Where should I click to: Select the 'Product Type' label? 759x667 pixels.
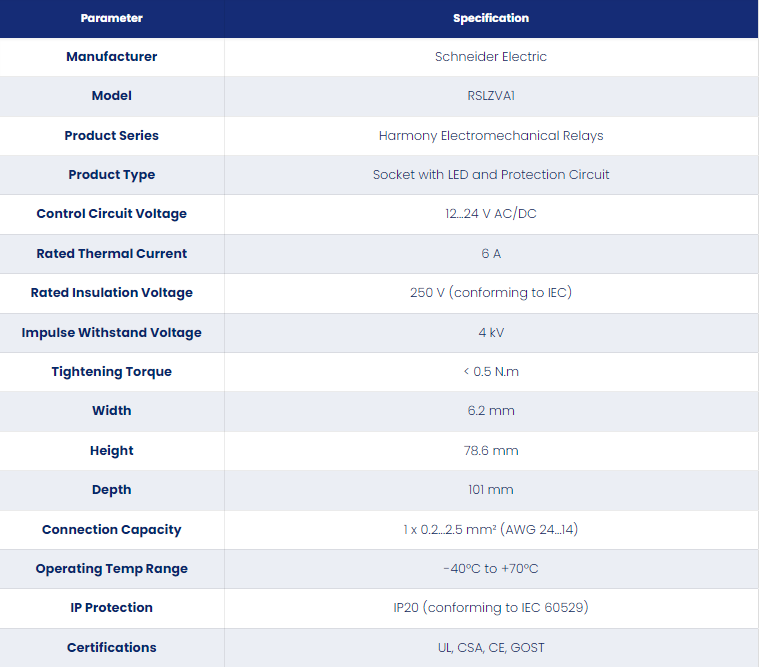[x=111, y=175]
